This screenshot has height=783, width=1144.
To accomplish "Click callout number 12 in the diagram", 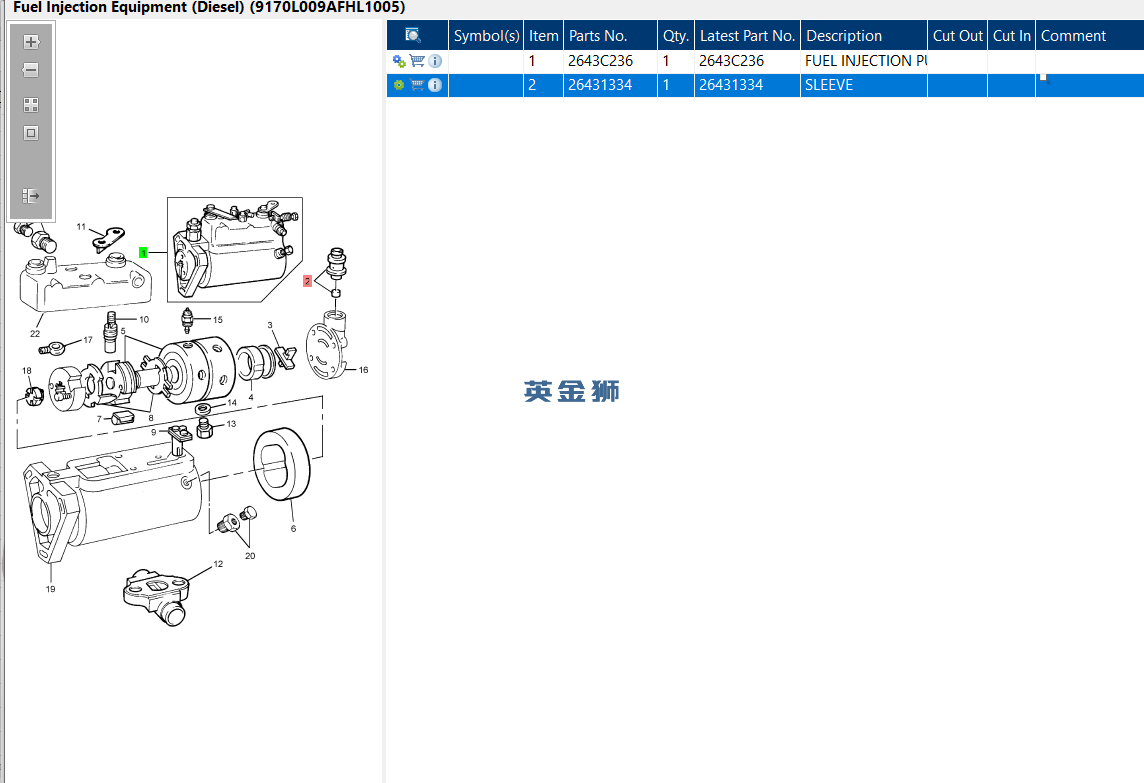I will pos(218,564).
